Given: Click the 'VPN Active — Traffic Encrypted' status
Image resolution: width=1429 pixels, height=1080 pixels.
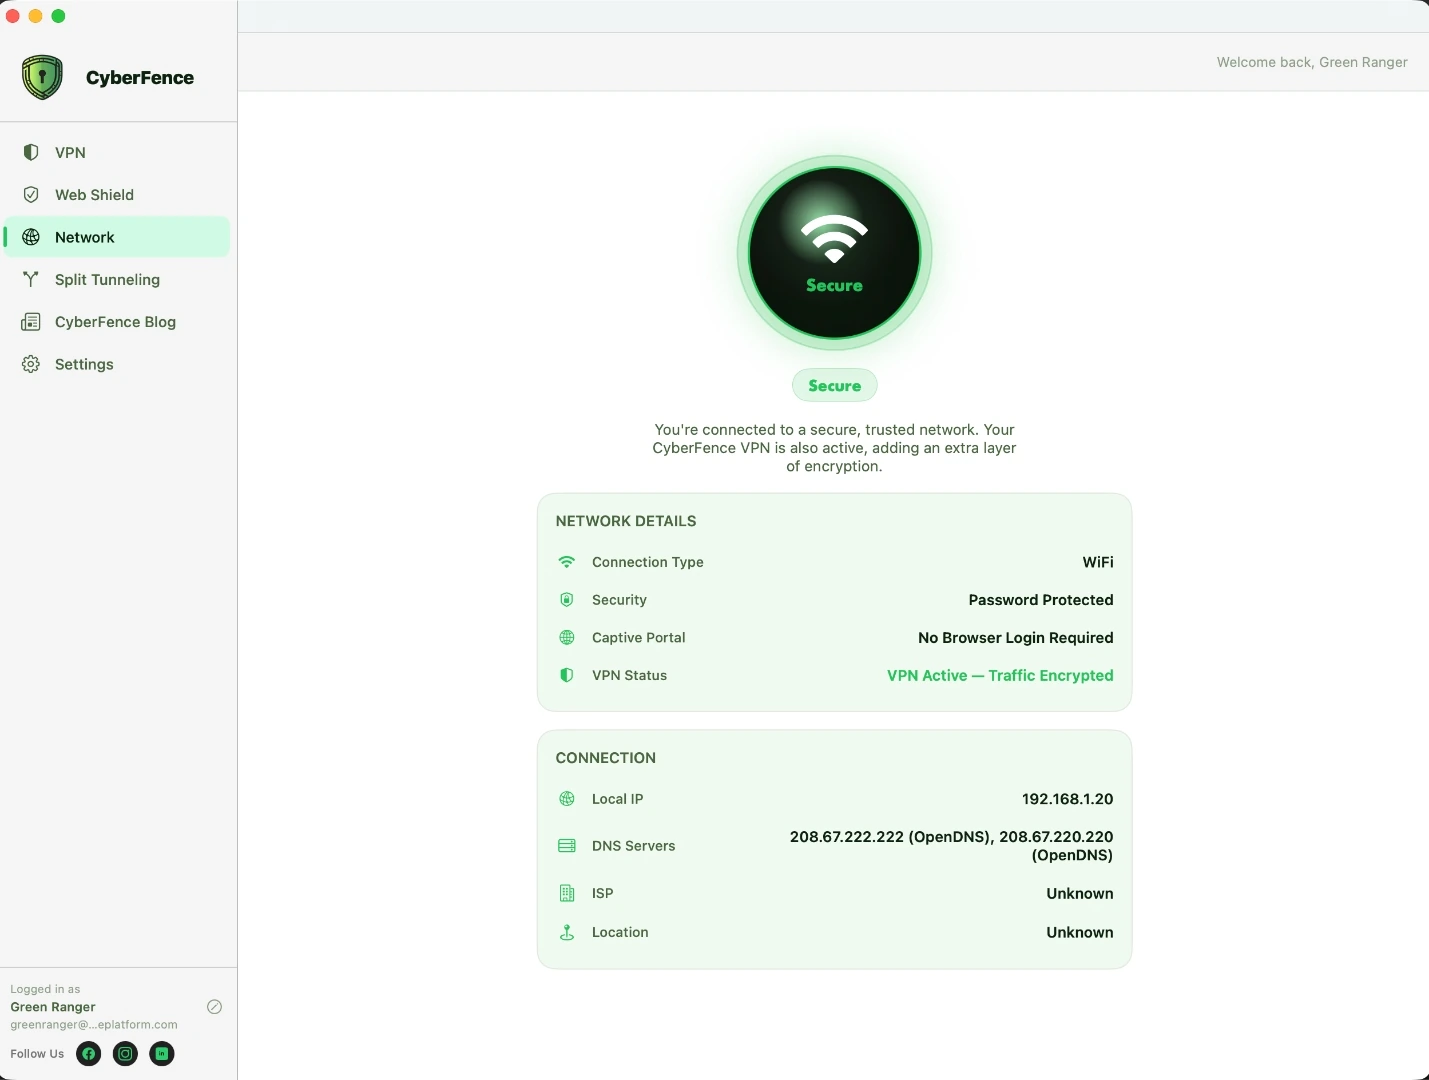Looking at the screenshot, I should click(x=1000, y=675).
